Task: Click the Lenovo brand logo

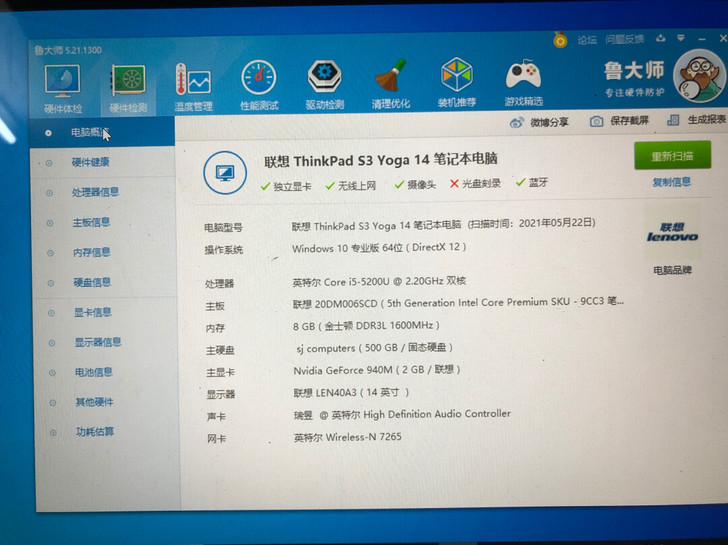Action: 672,232
